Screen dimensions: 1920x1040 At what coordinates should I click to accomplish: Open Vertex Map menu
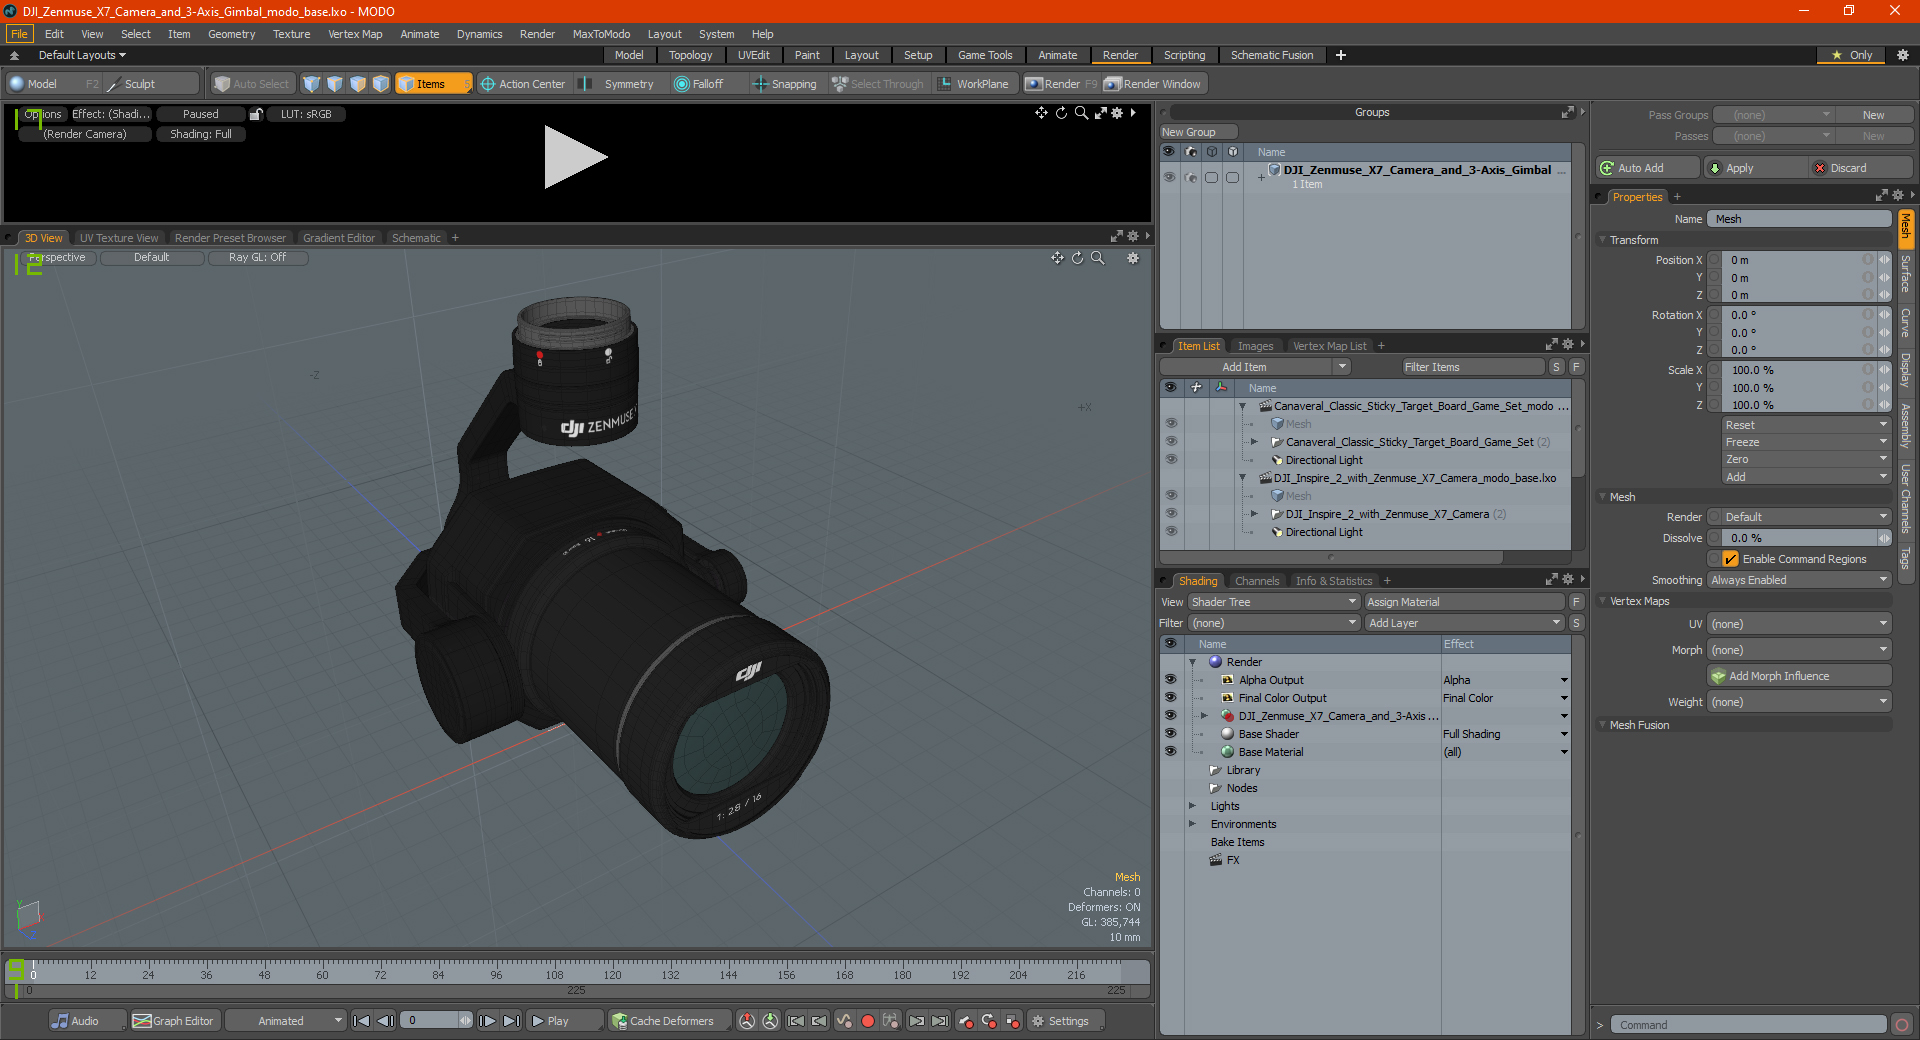pos(355,34)
